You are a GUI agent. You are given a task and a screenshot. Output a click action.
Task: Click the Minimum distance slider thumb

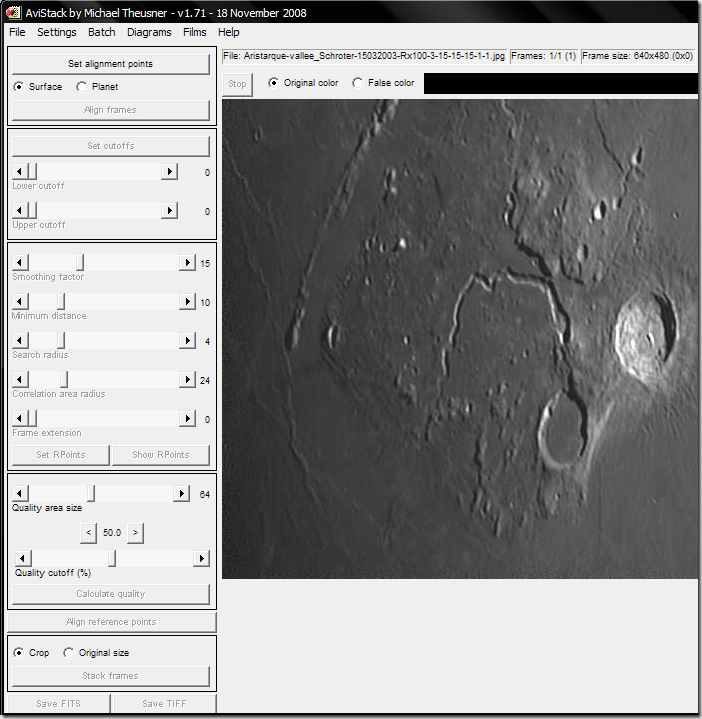61,302
